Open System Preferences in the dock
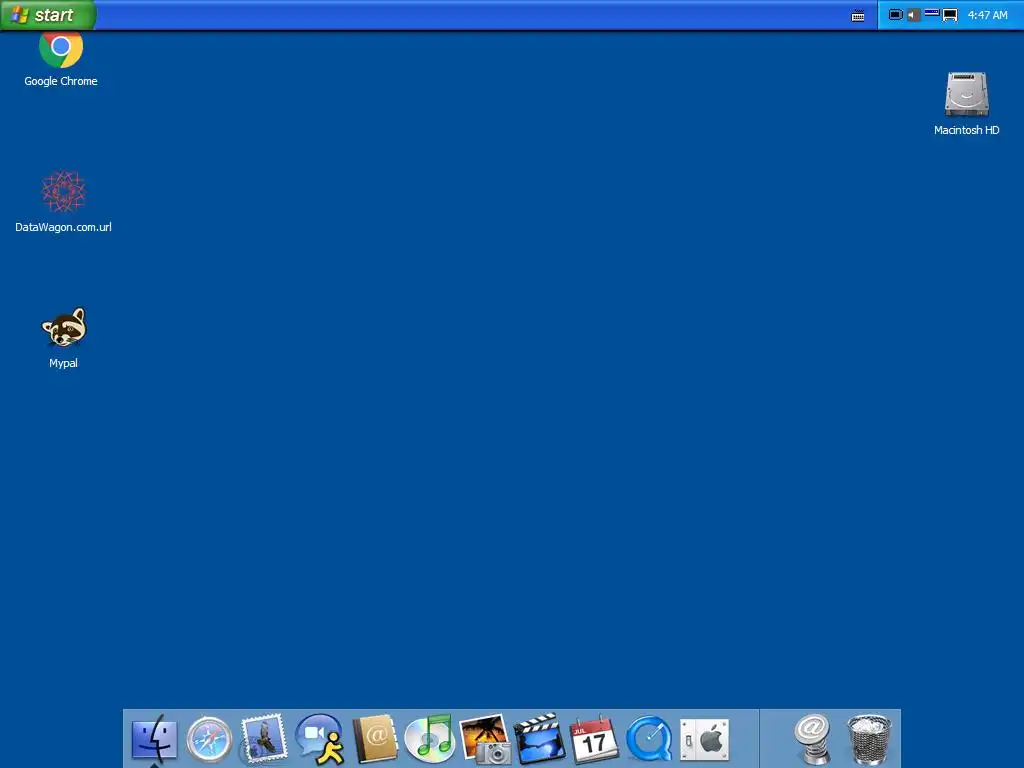The image size is (1024, 768). pos(704,740)
